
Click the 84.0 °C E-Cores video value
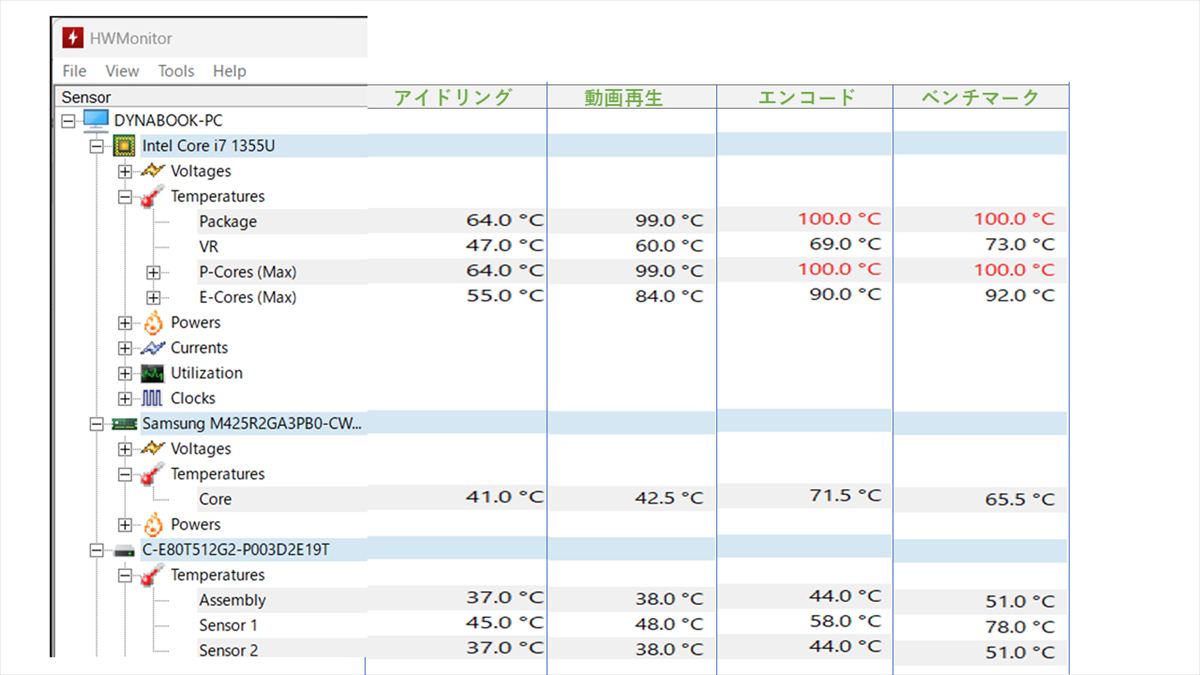(669, 296)
